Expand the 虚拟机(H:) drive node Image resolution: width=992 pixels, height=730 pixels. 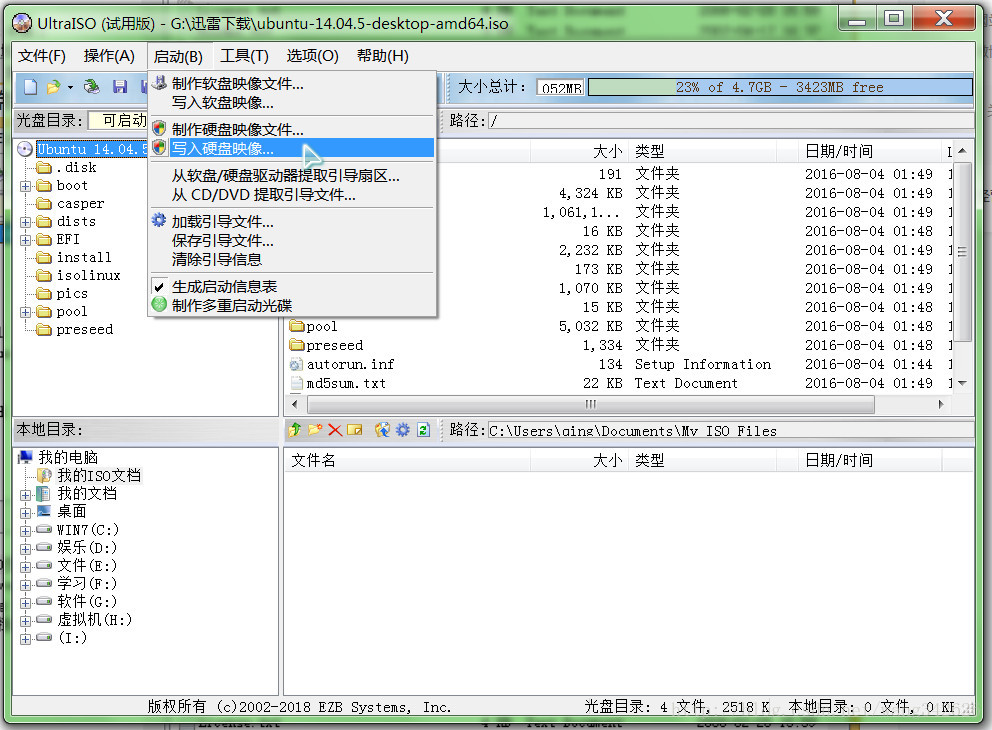click(x=25, y=621)
